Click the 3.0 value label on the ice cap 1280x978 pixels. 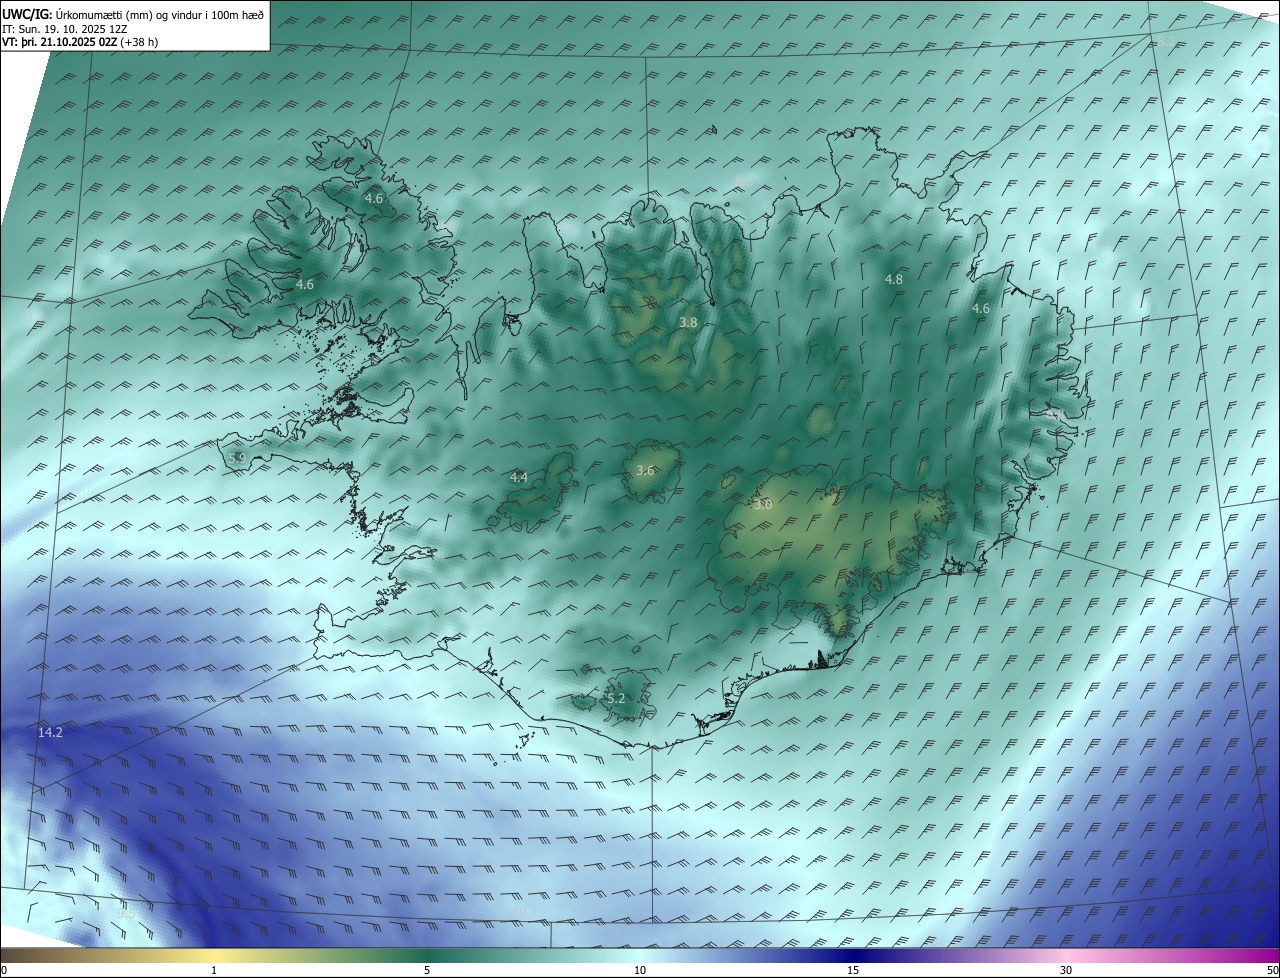(x=763, y=505)
